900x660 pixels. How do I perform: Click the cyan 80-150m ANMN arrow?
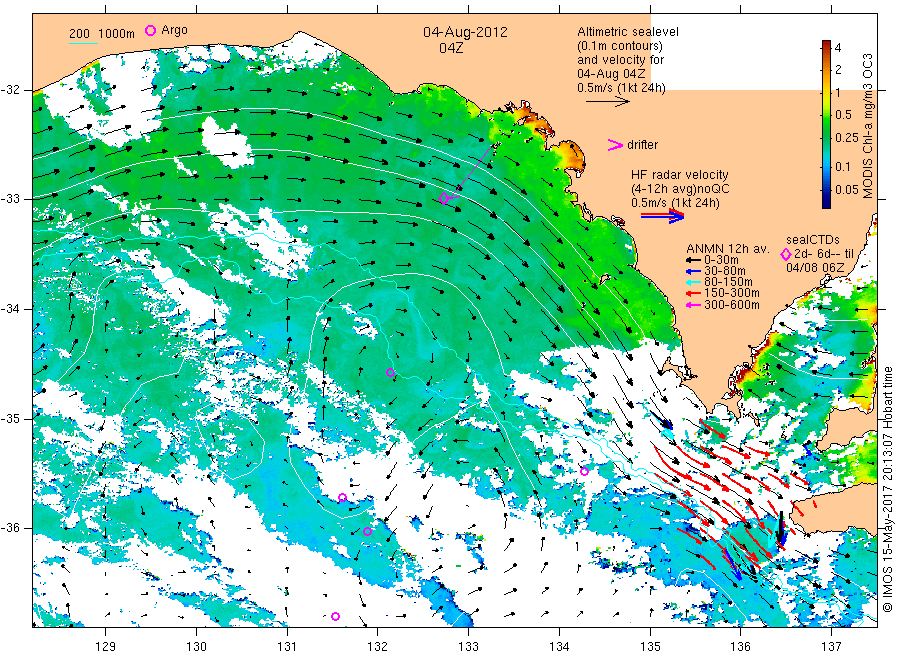(x=694, y=282)
